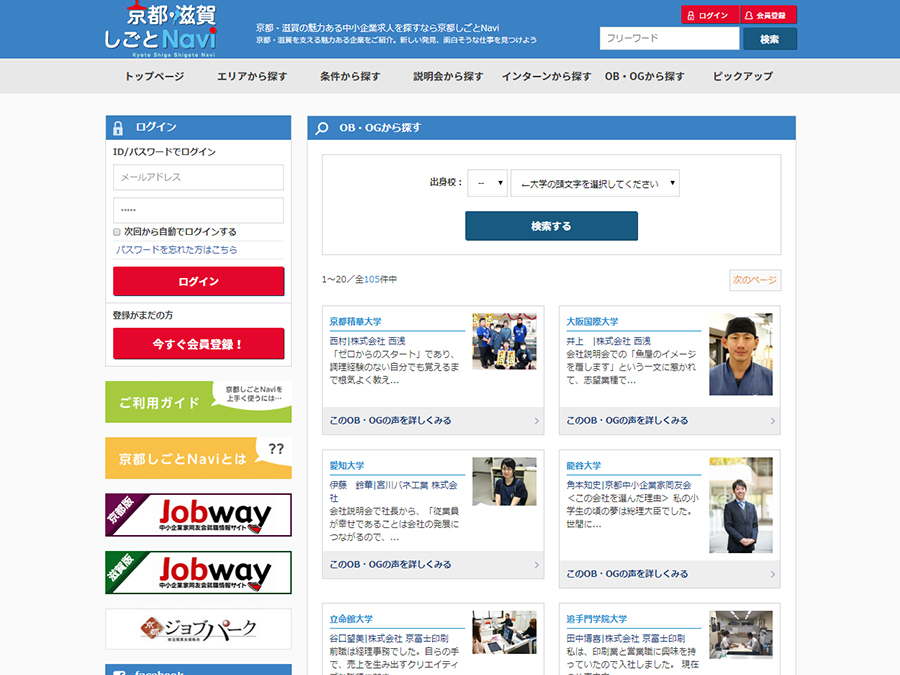View OB・OG details for 愛知大学 card
900x675 pixels.
pos(390,565)
